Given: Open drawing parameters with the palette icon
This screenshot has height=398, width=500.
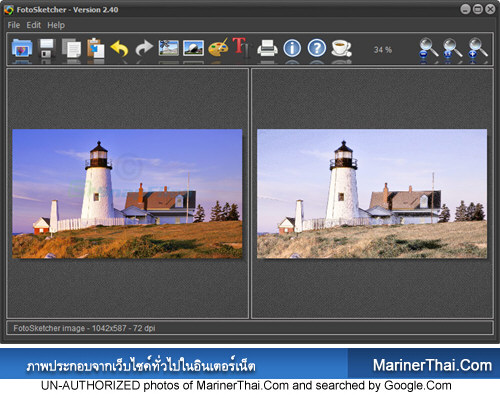Looking at the screenshot, I should coord(218,47).
